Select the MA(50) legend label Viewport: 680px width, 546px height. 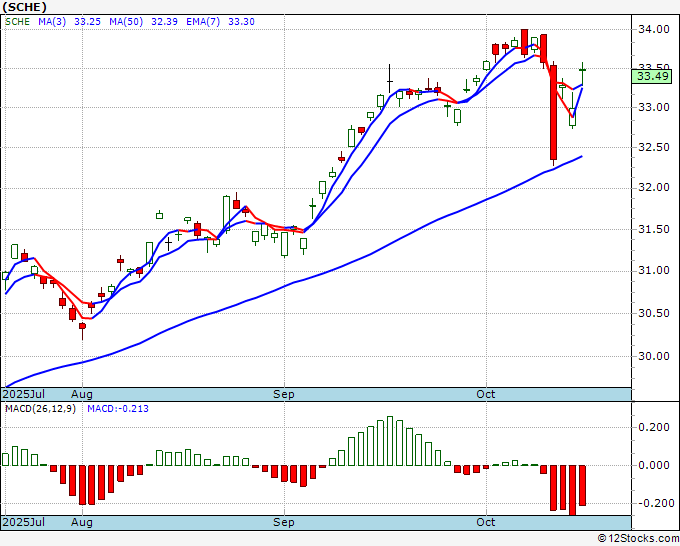tap(126, 22)
